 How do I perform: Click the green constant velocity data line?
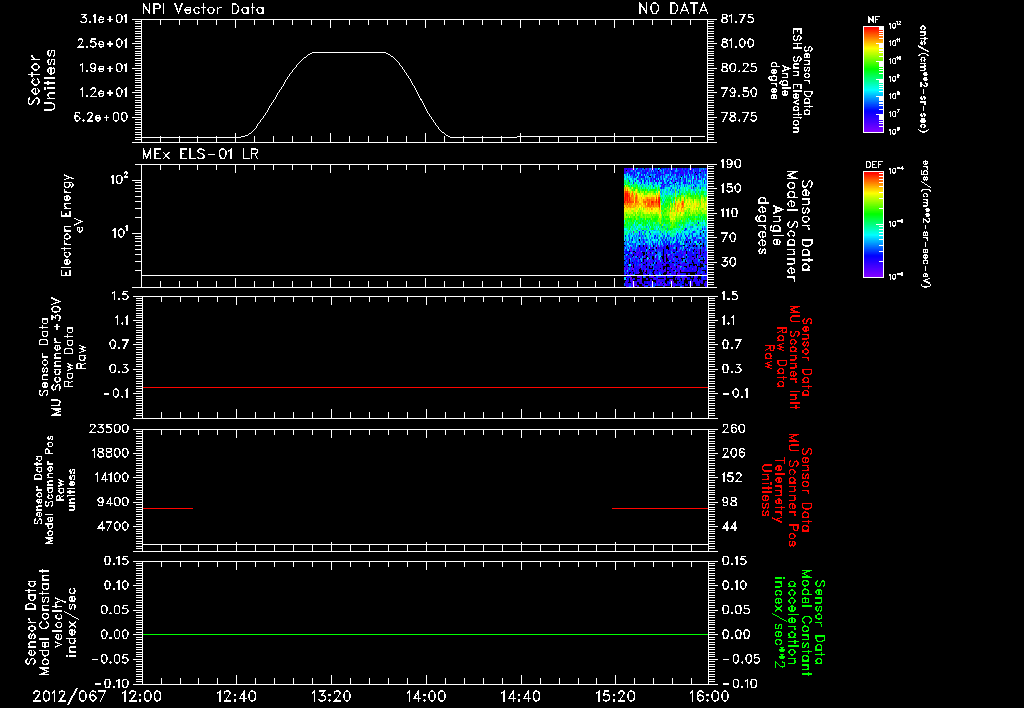point(425,634)
